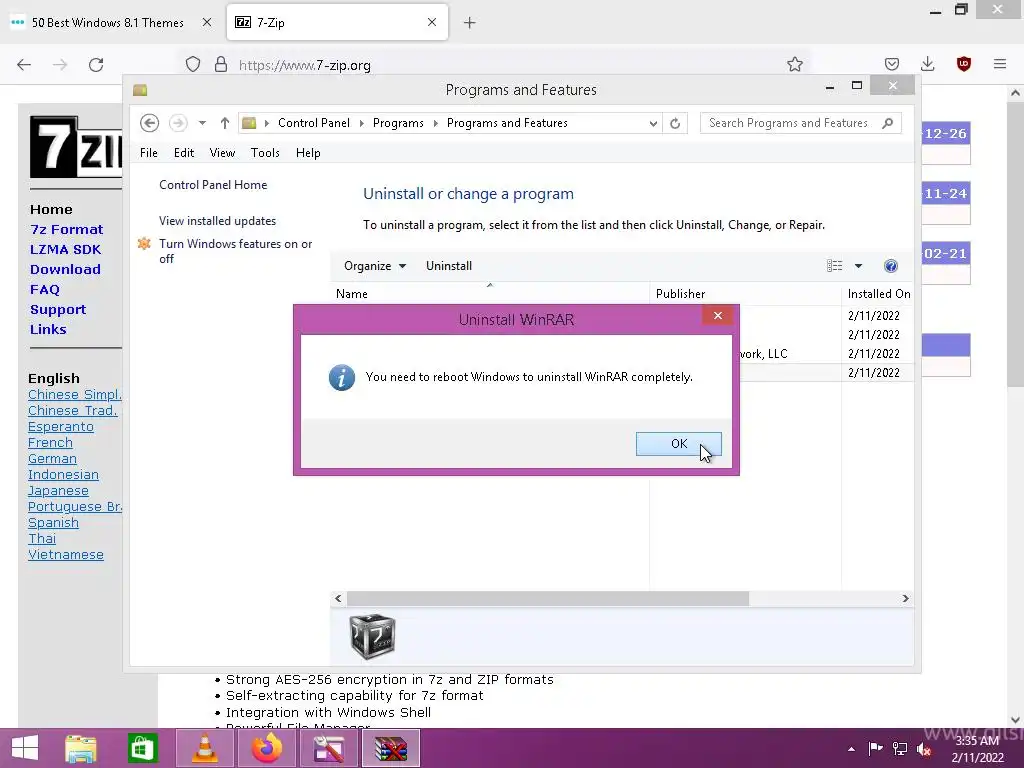Expand breadcrumb arrow after Control Panel

[361, 123]
